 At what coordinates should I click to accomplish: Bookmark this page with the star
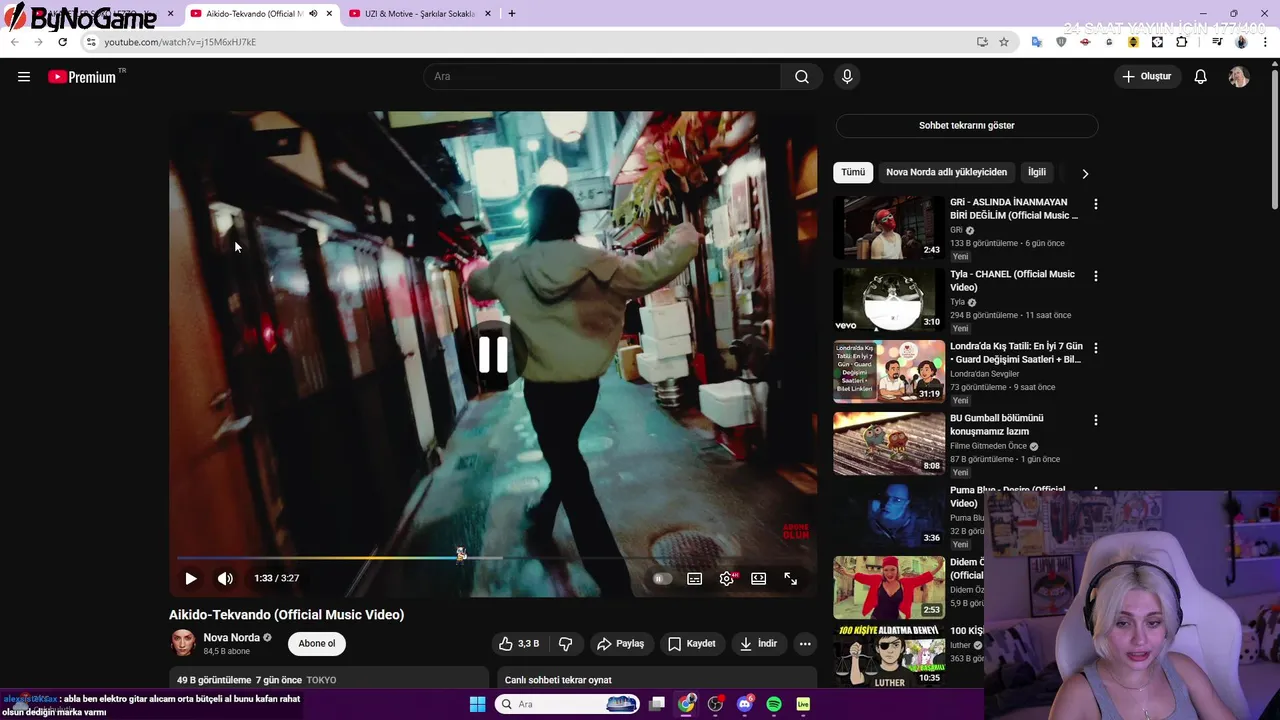click(1004, 42)
